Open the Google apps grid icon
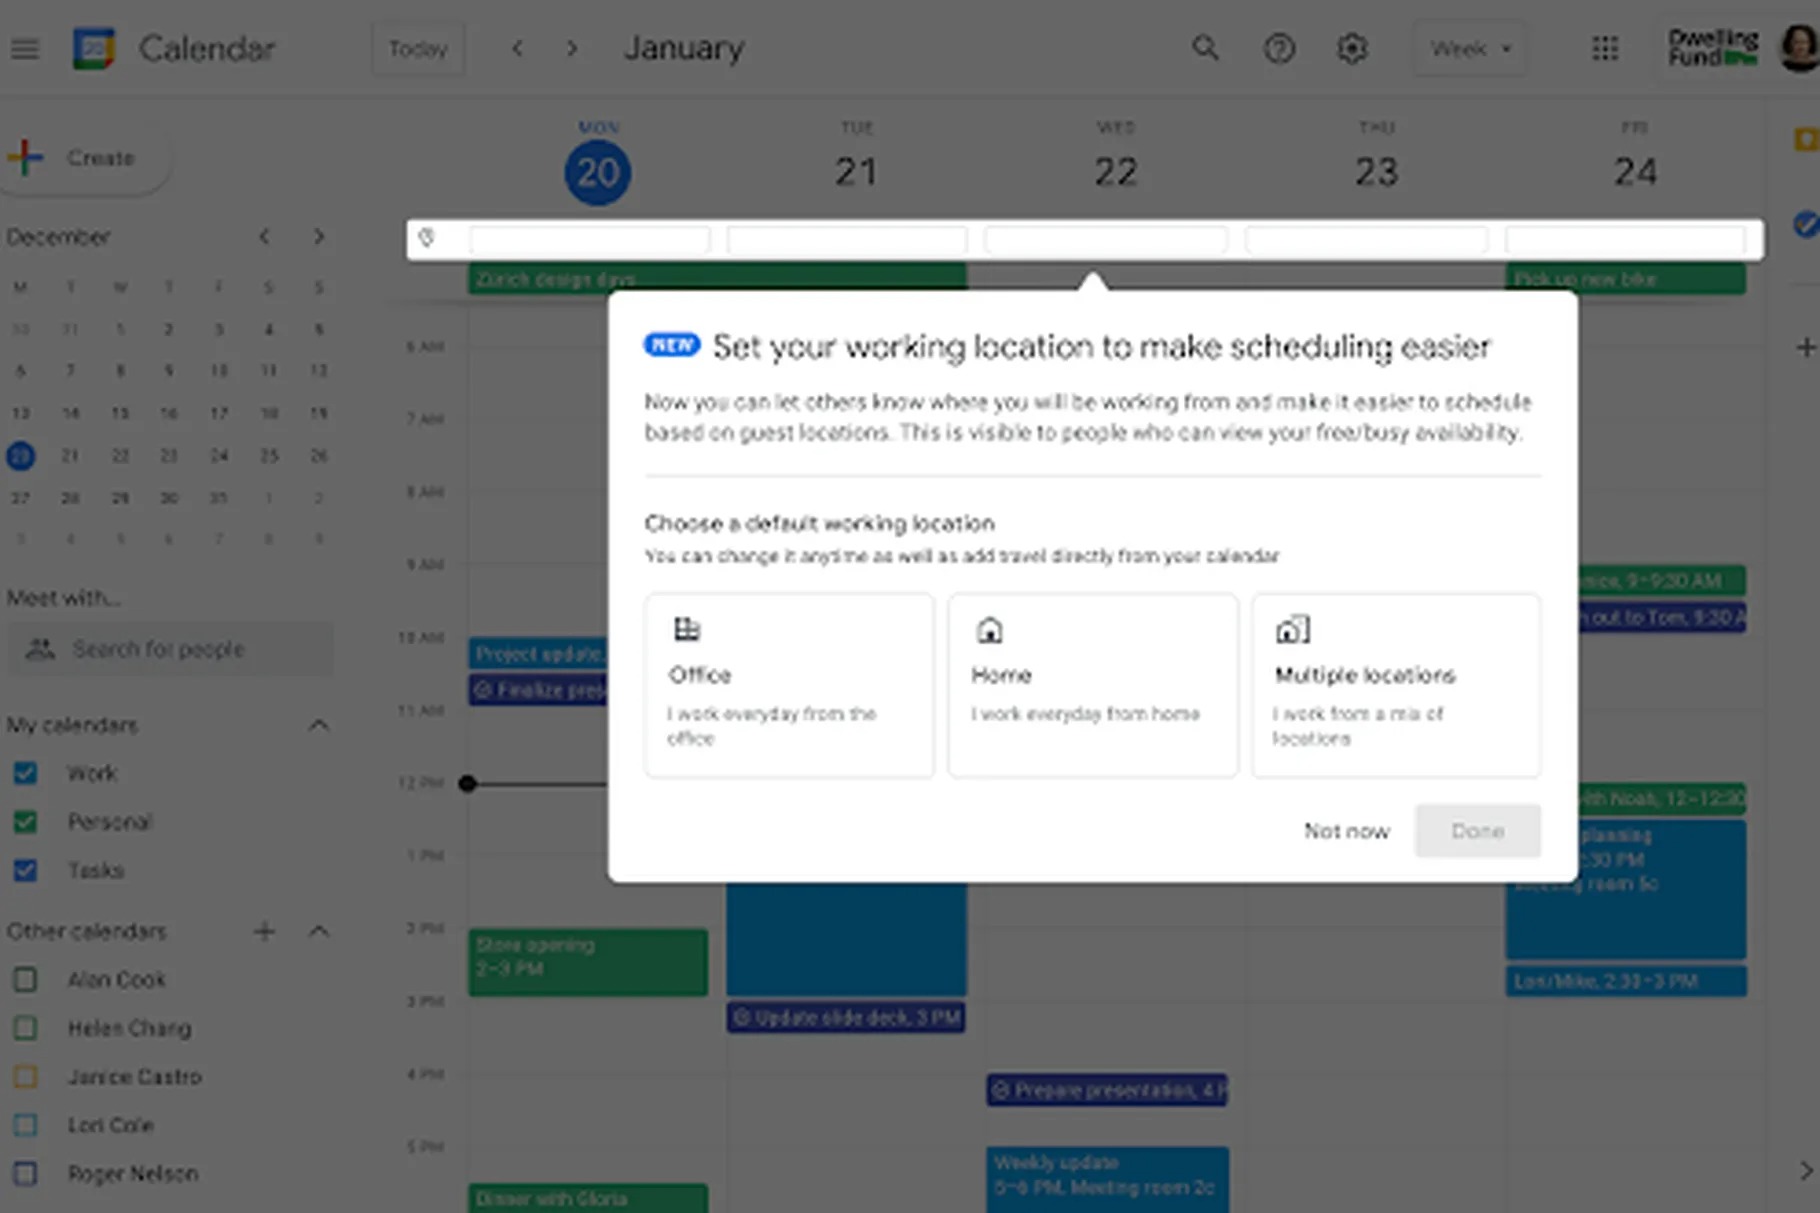Viewport: 1820px width, 1213px height. pyautogui.click(x=1605, y=48)
